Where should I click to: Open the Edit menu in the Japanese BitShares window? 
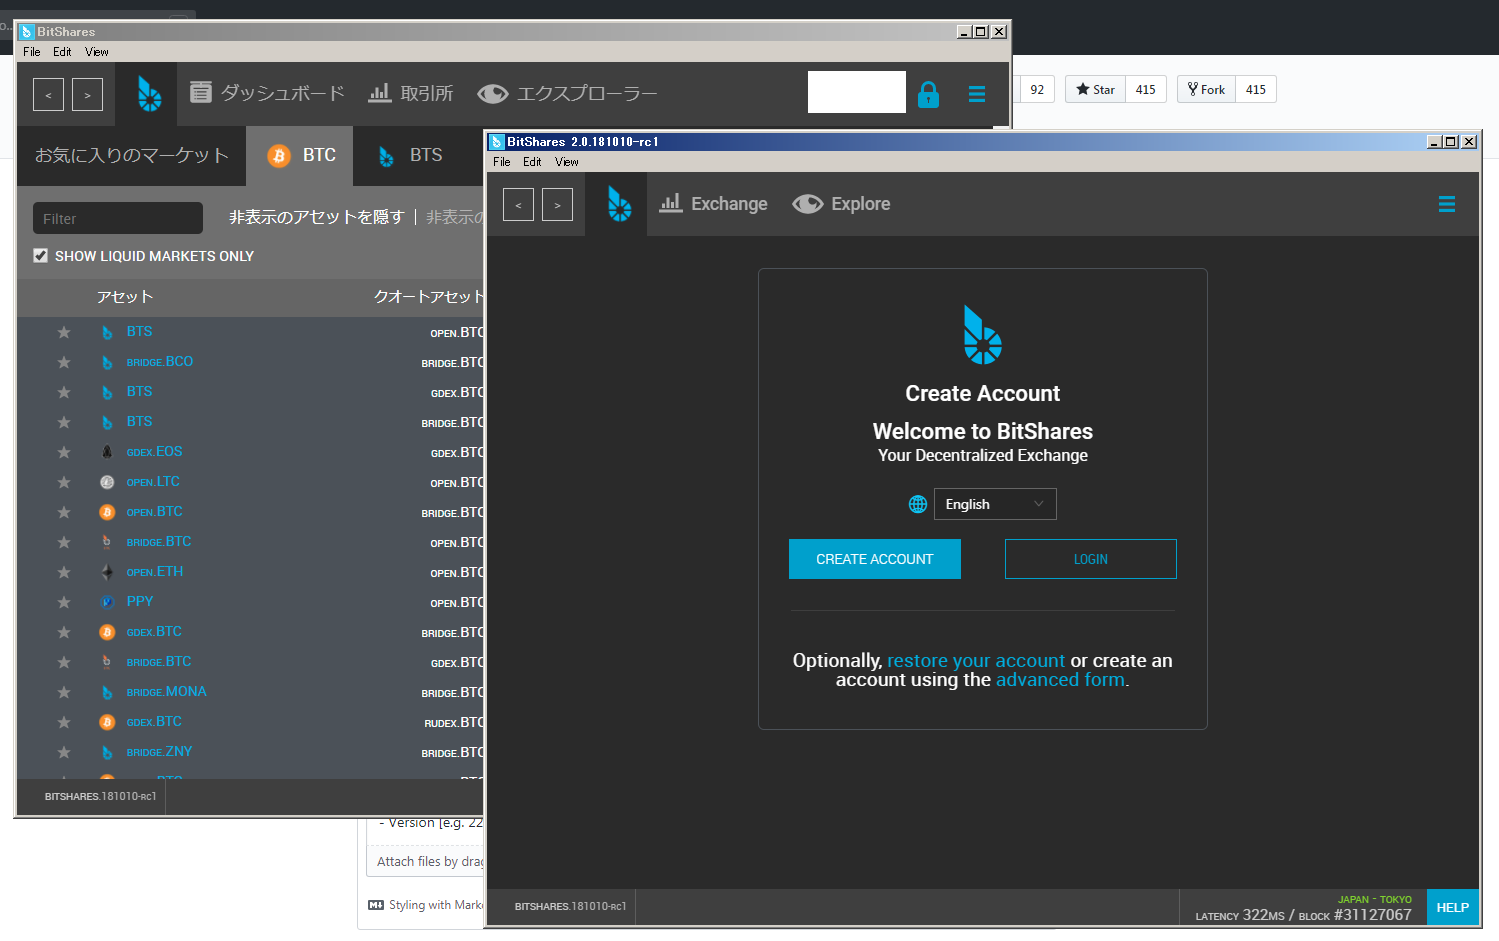pyautogui.click(x=62, y=52)
